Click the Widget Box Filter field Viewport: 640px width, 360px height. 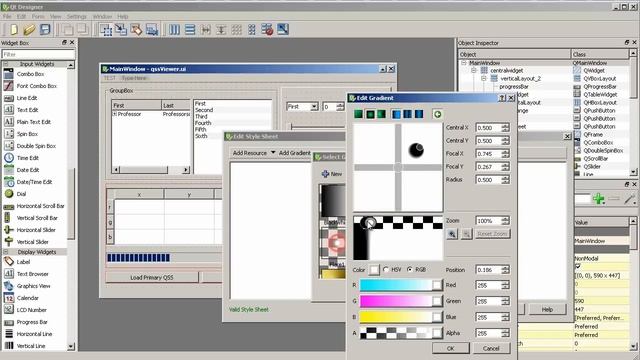coord(38,54)
